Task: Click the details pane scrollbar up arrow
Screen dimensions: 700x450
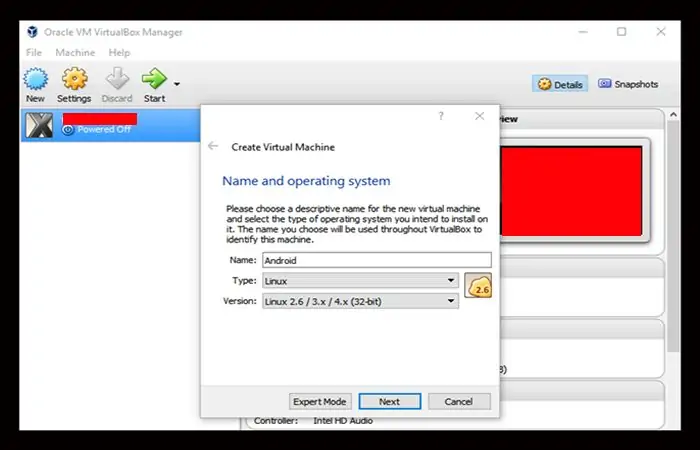Action: pos(673,115)
